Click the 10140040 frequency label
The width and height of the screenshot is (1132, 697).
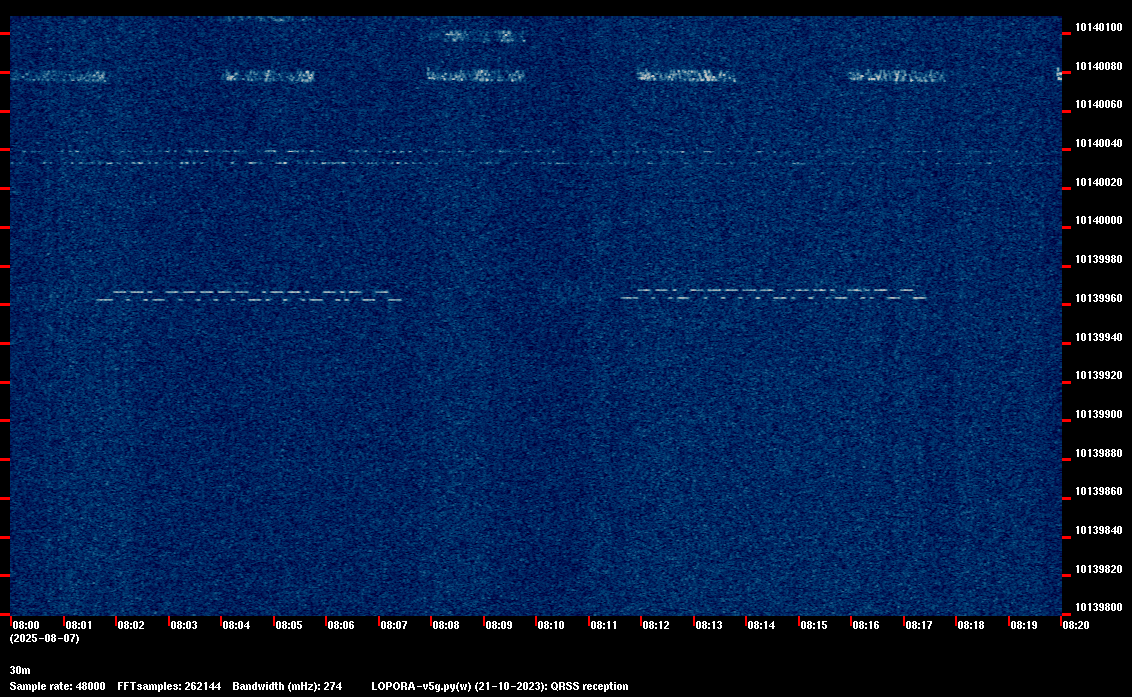(x=1099, y=144)
